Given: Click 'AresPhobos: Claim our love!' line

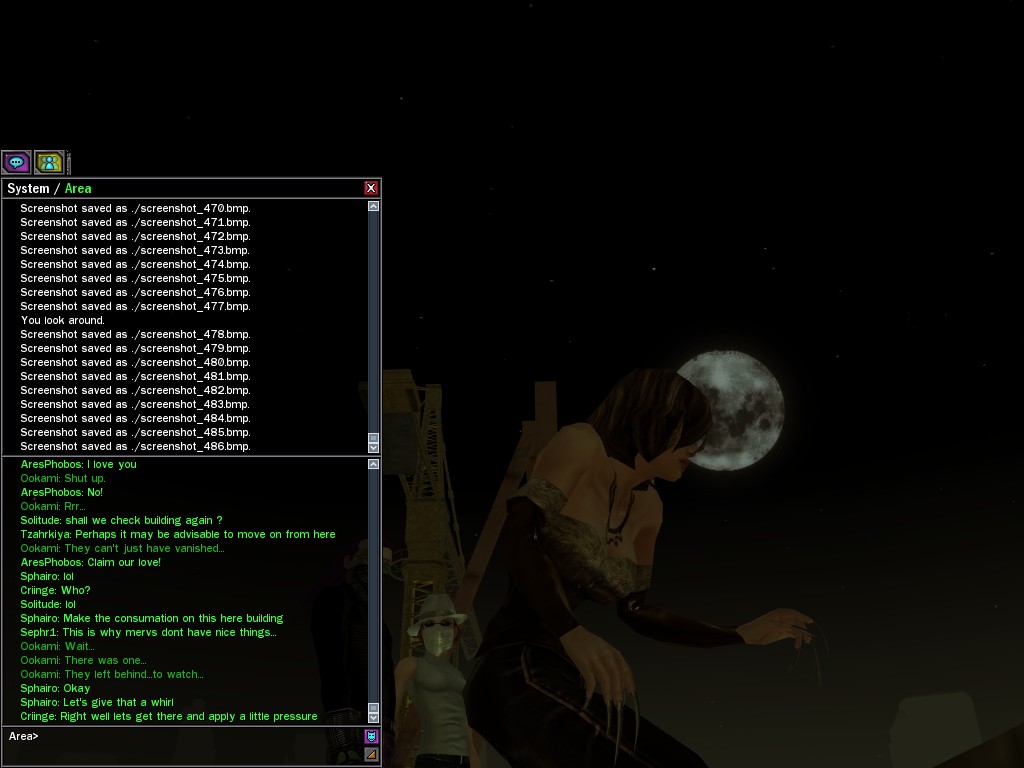Looking at the screenshot, I should 90,562.
